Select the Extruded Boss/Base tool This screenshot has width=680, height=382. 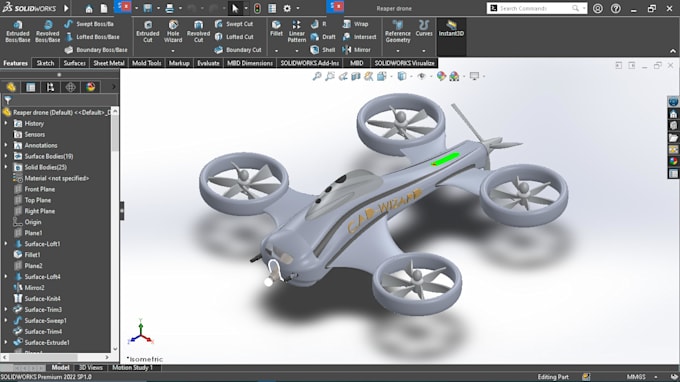[18, 31]
